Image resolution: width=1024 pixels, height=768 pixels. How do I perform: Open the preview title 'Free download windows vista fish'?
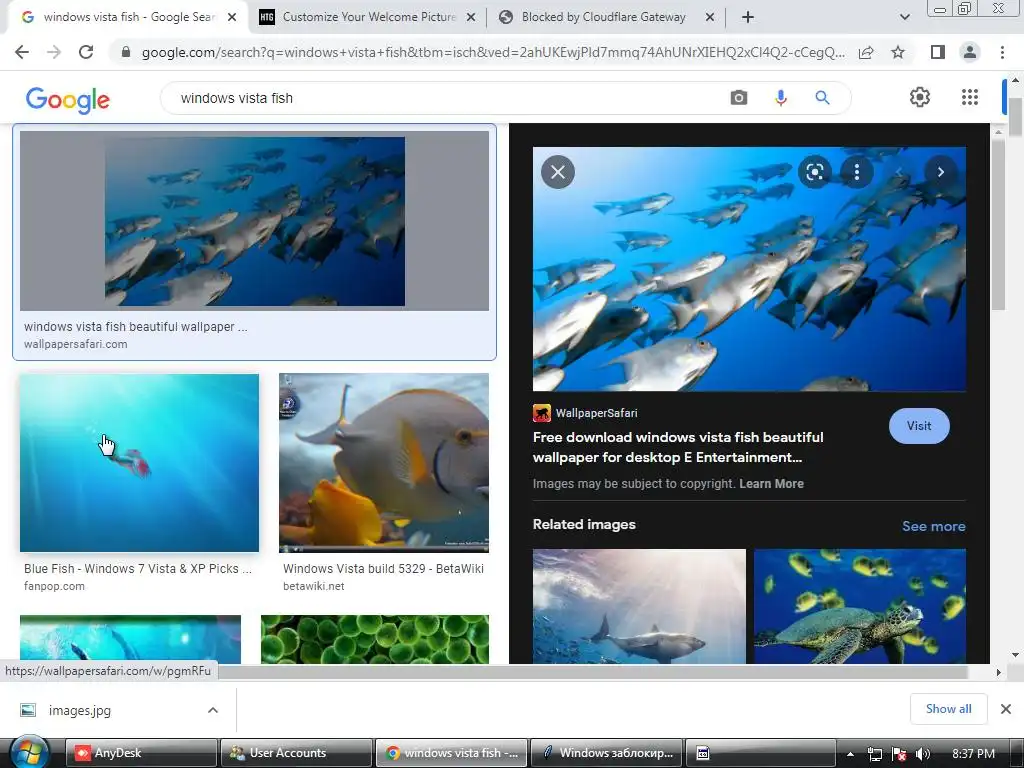[x=678, y=447]
